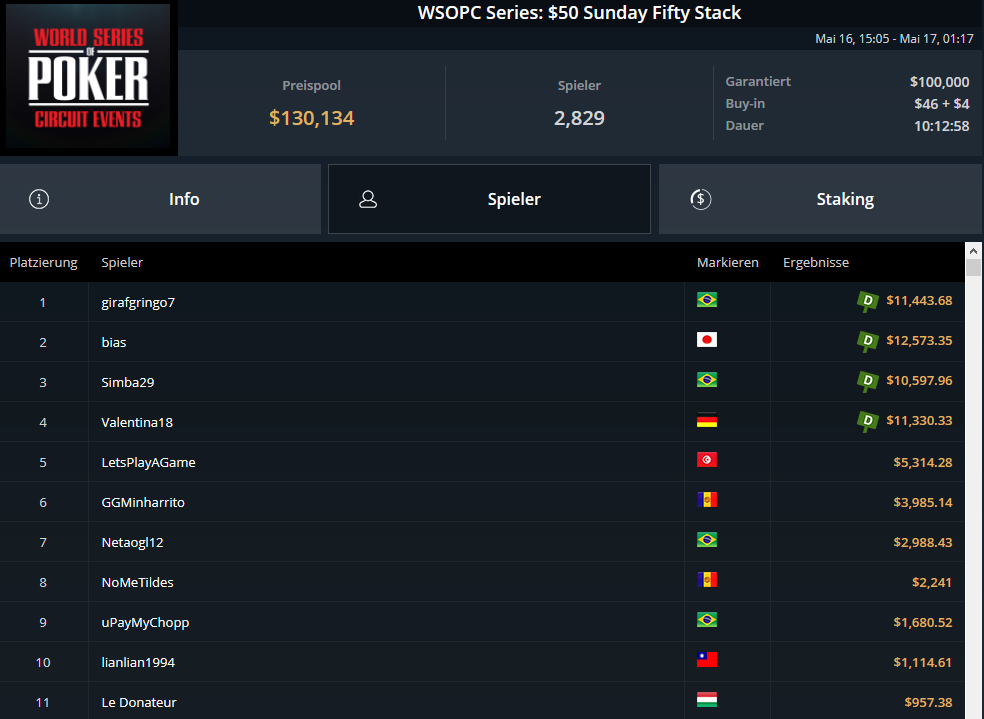Image resolution: width=984 pixels, height=719 pixels.
Task: Click the Ergebnisse column header
Action: [x=815, y=262]
